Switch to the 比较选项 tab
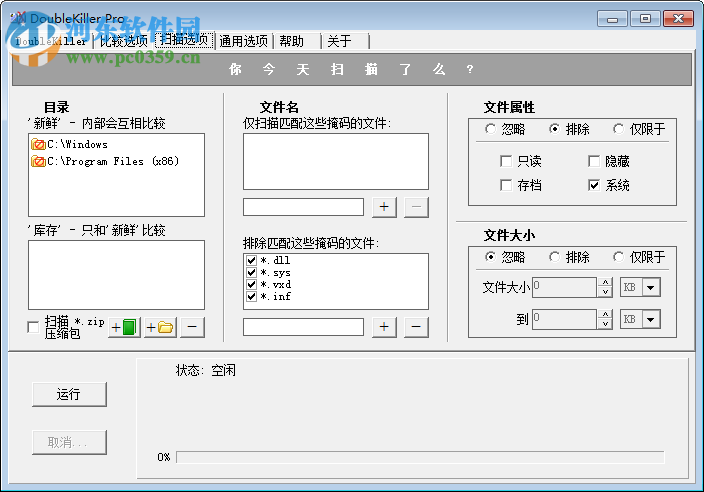704x492 pixels. (x=123, y=41)
